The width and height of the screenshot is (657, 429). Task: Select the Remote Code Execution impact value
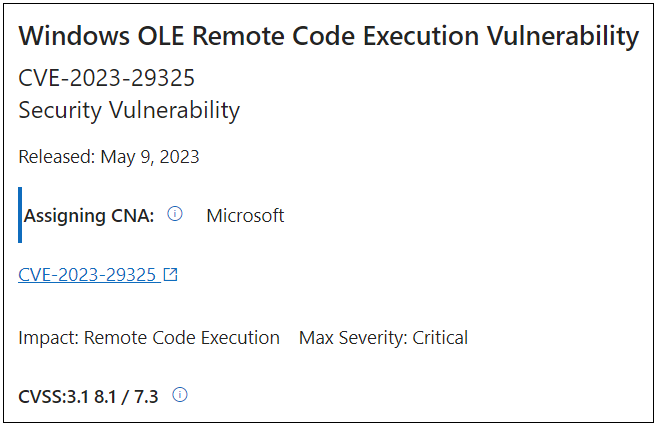(x=181, y=338)
